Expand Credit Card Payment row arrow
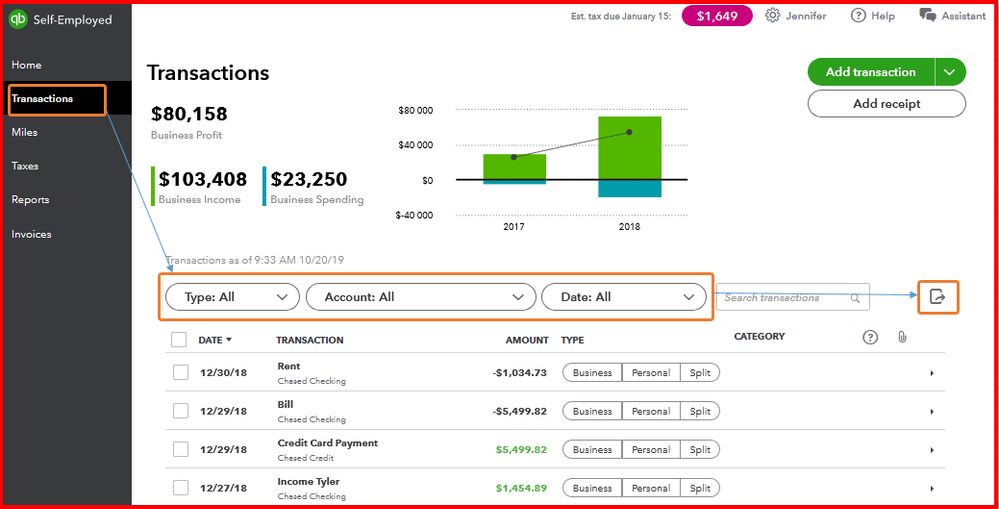Image resolution: width=999 pixels, height=509 pixels. 932,450
